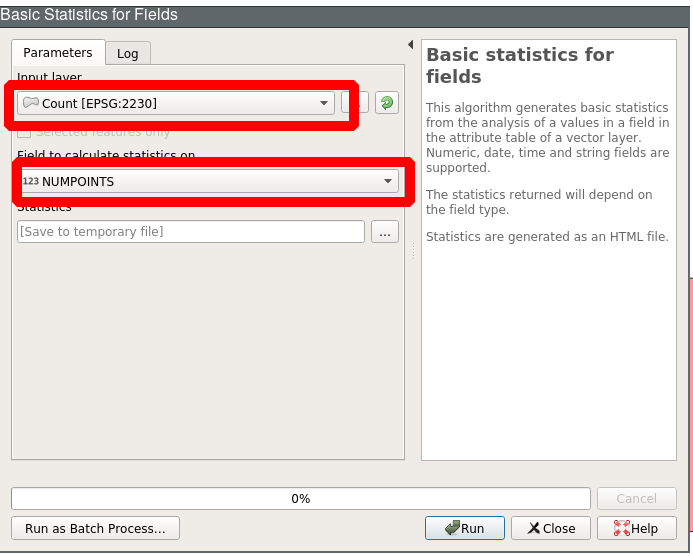Image resolution: width=693 pixels, height=556 pixels.
Task: Click Run as Batch Process button
Action: (95, 528)
